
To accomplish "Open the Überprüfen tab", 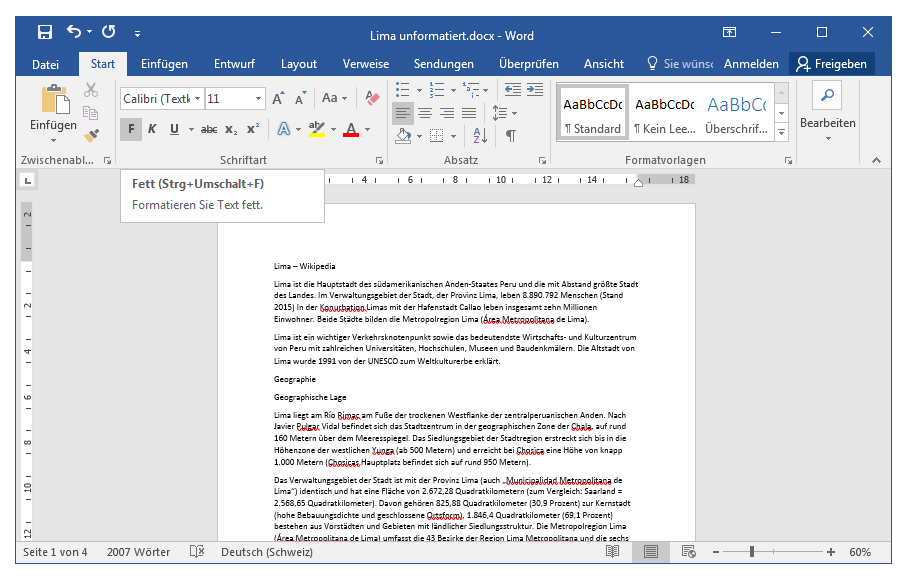I will tap(529, 64).
